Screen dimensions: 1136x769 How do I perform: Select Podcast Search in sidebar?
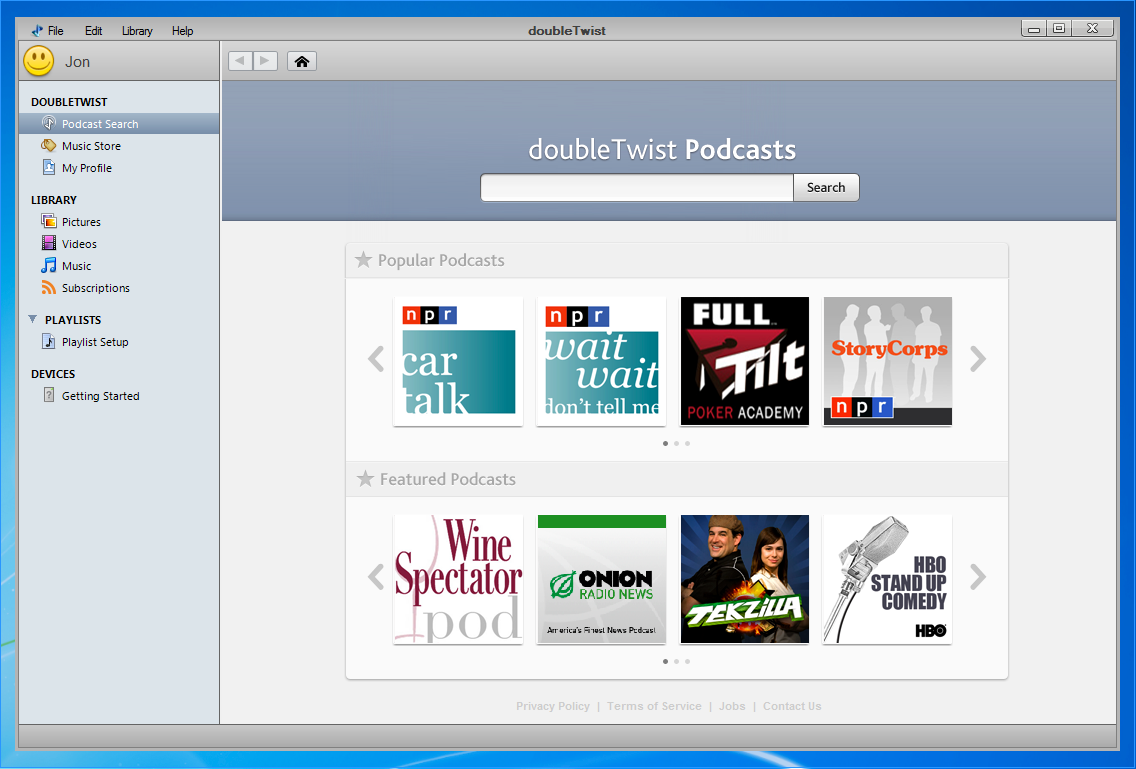pyautogui.click(x=119, y=123)
